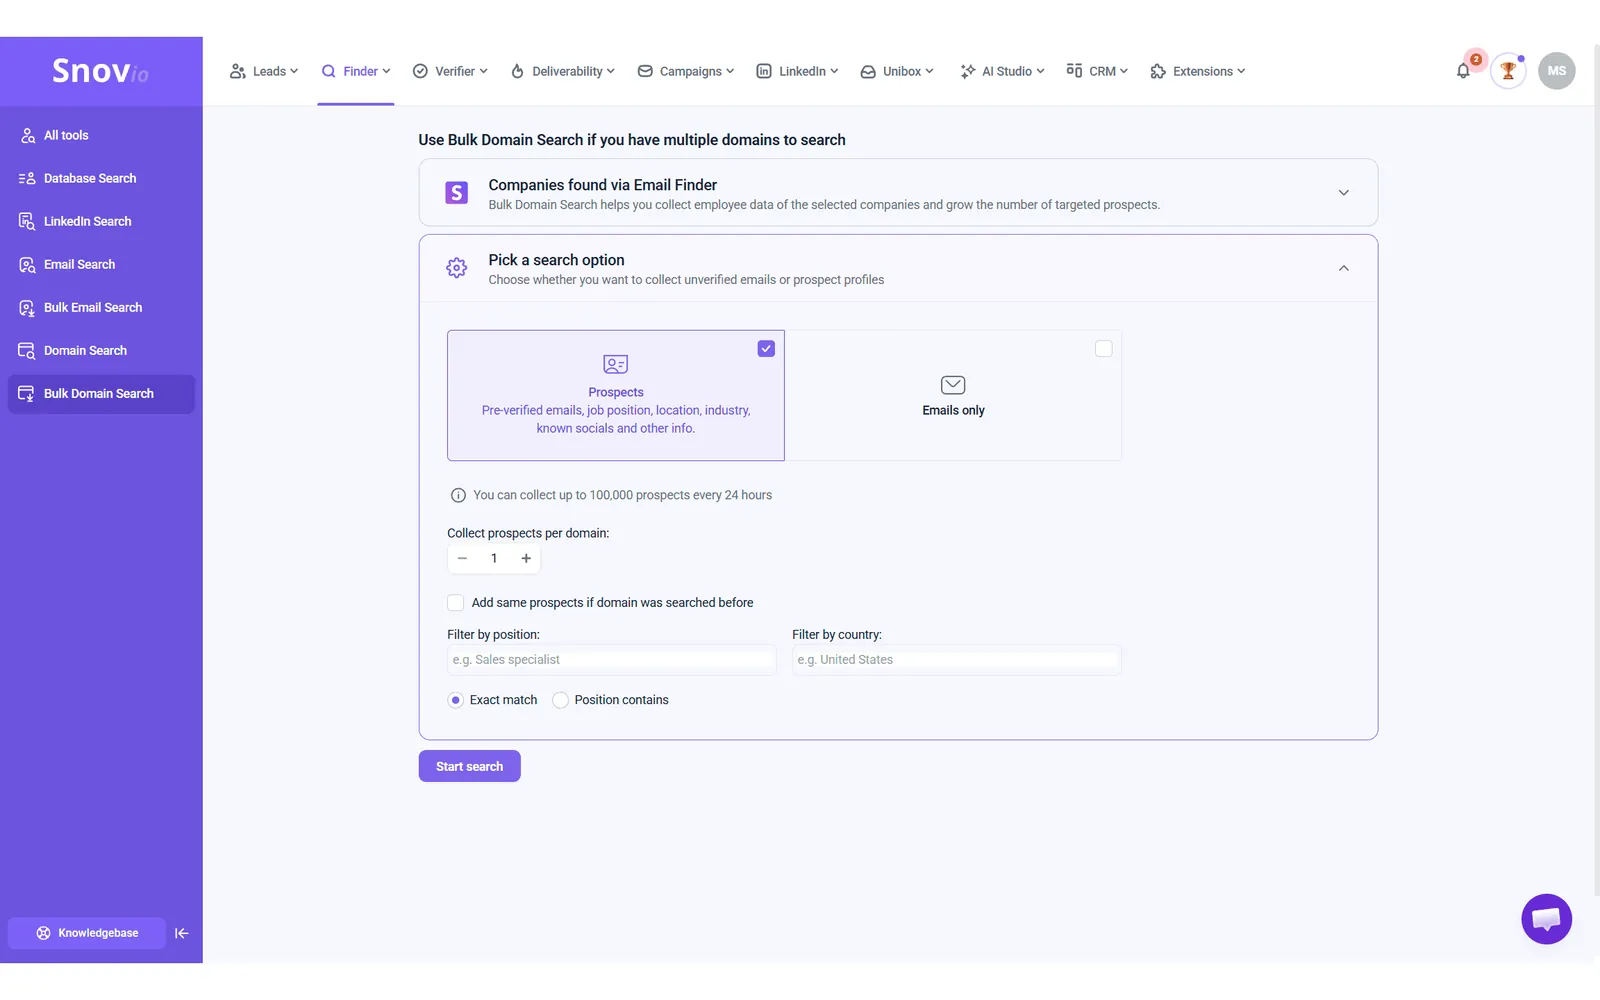Click the info icon beside prospects limit

(458, 495)
